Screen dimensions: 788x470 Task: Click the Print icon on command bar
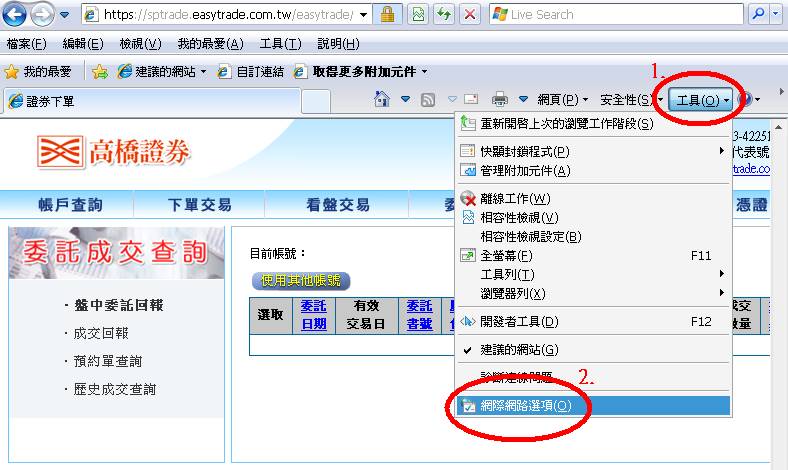click(499, 99)
